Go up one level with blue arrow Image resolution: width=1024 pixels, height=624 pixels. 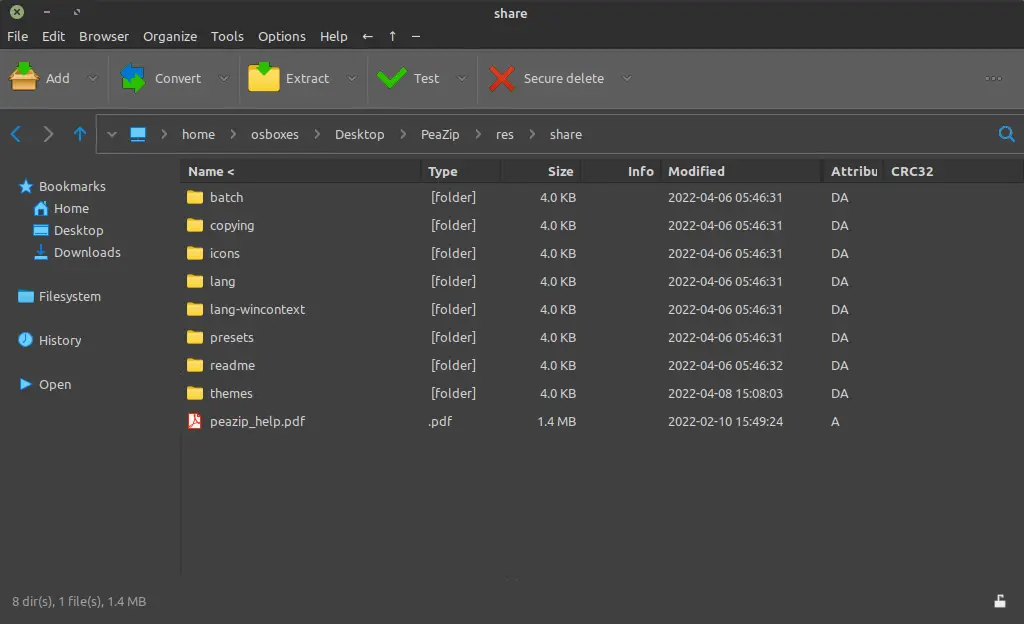coord(80,134)
